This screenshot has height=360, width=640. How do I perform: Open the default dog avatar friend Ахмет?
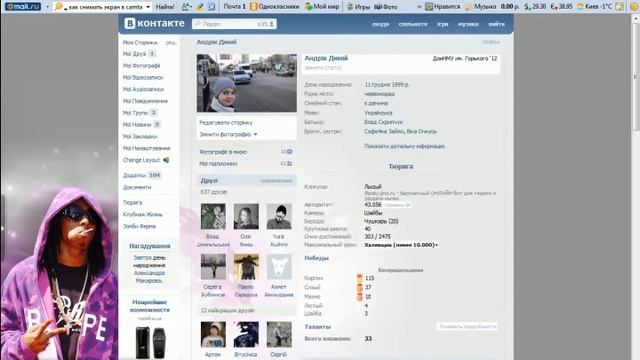(x=279, y=267)
